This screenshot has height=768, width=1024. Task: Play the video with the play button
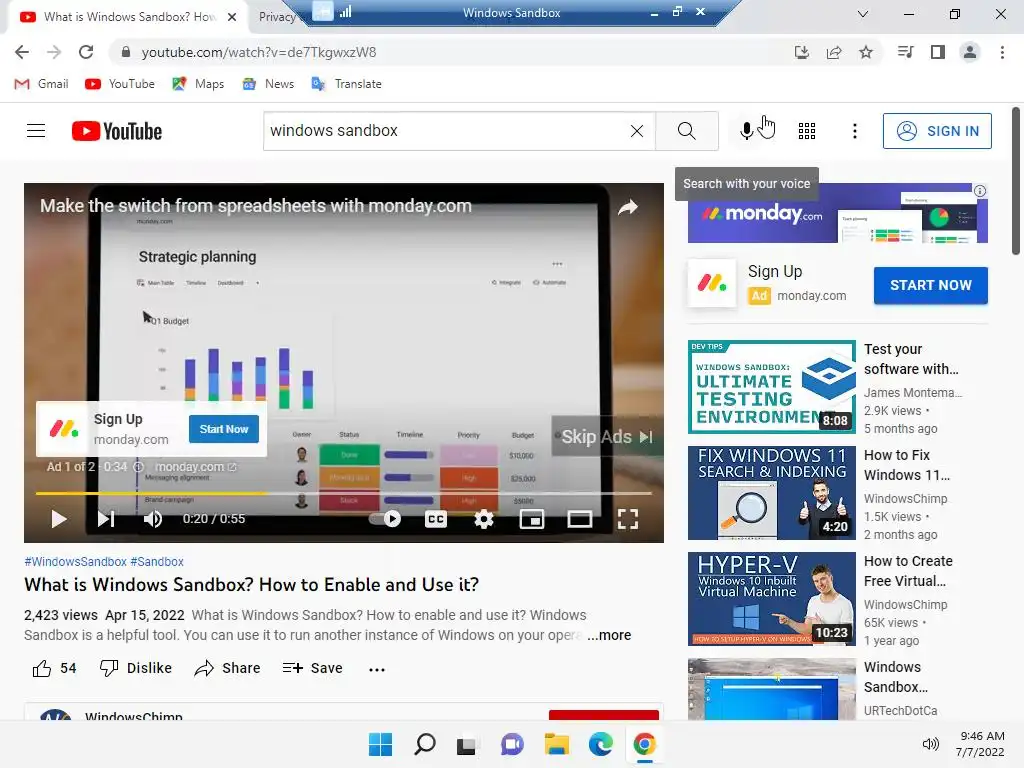(x=59, y=519)
